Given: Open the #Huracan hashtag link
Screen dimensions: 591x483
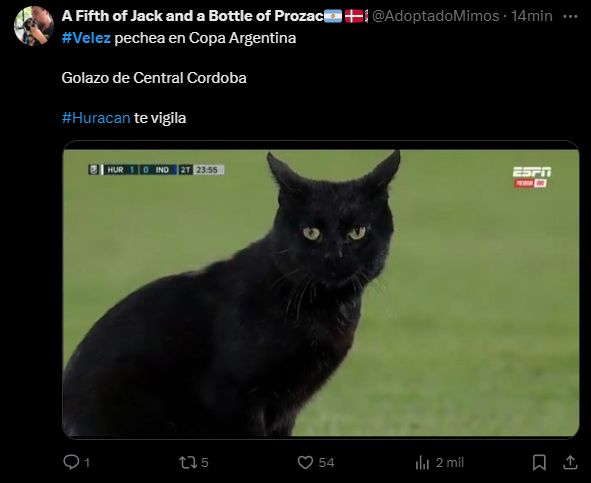Looking at the screenshot, I should (96, 118).
